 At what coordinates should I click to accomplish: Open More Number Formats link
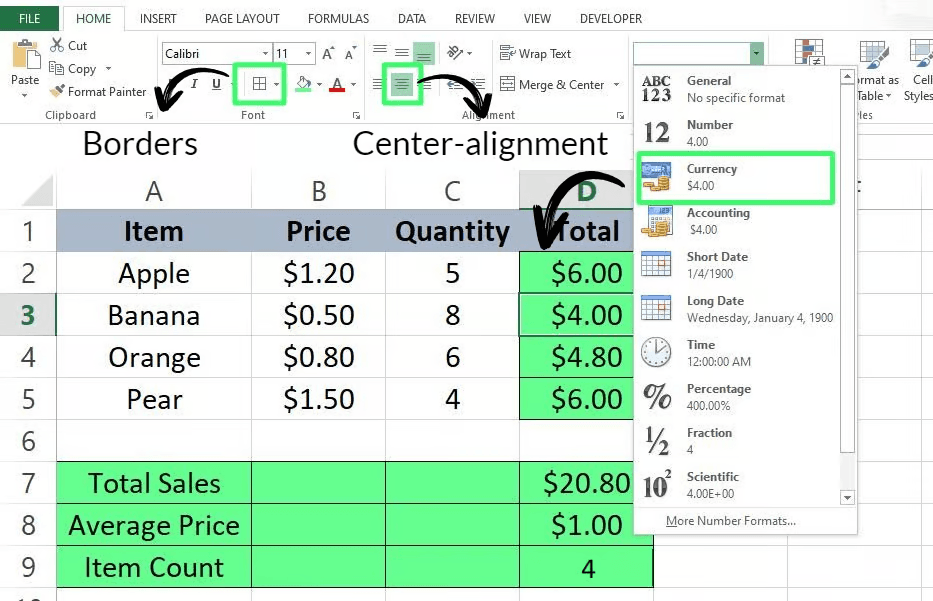click(x=730, y=521)
